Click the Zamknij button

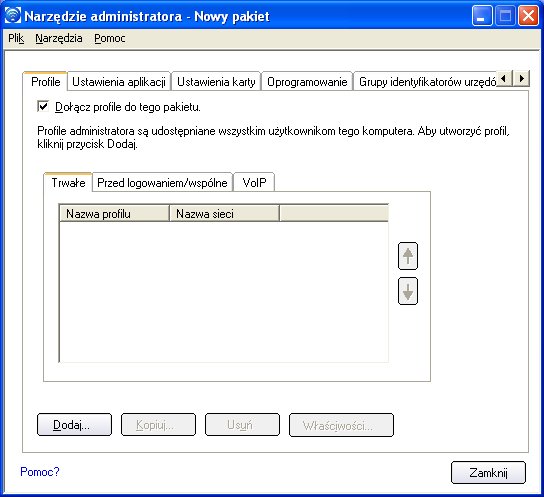point(488,472)
